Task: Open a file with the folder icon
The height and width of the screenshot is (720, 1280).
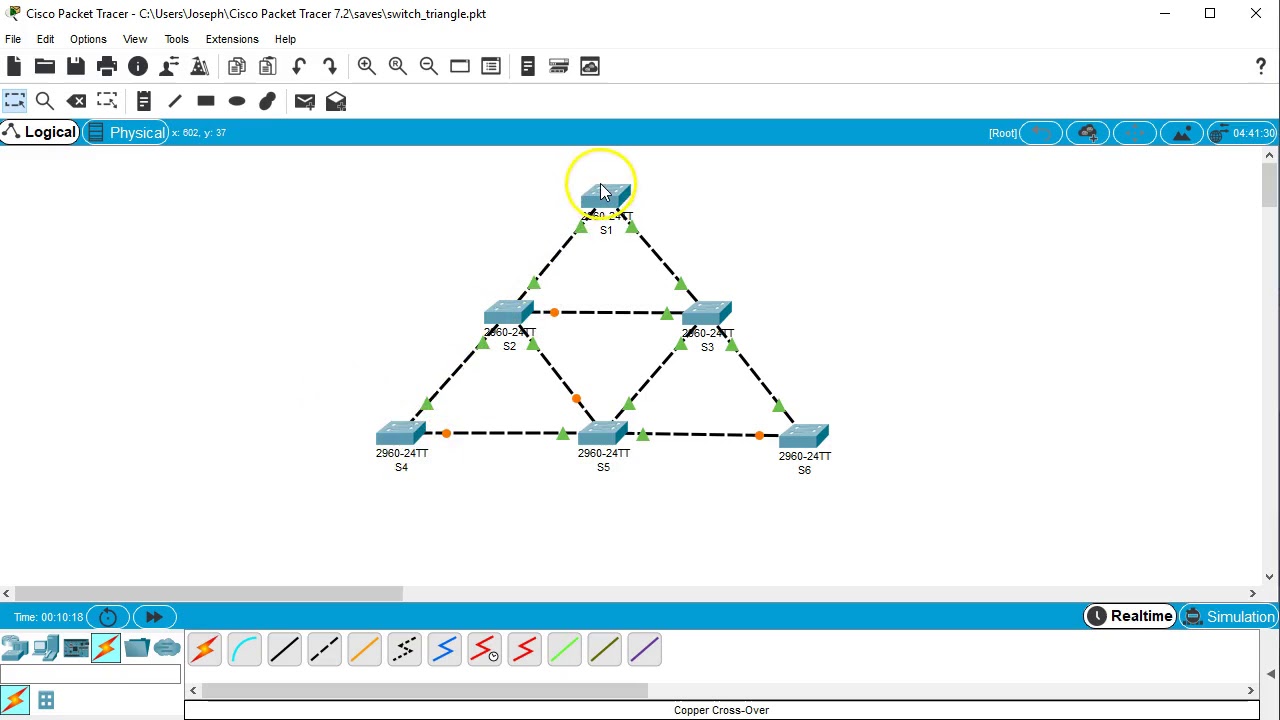Action: [45, 66]
